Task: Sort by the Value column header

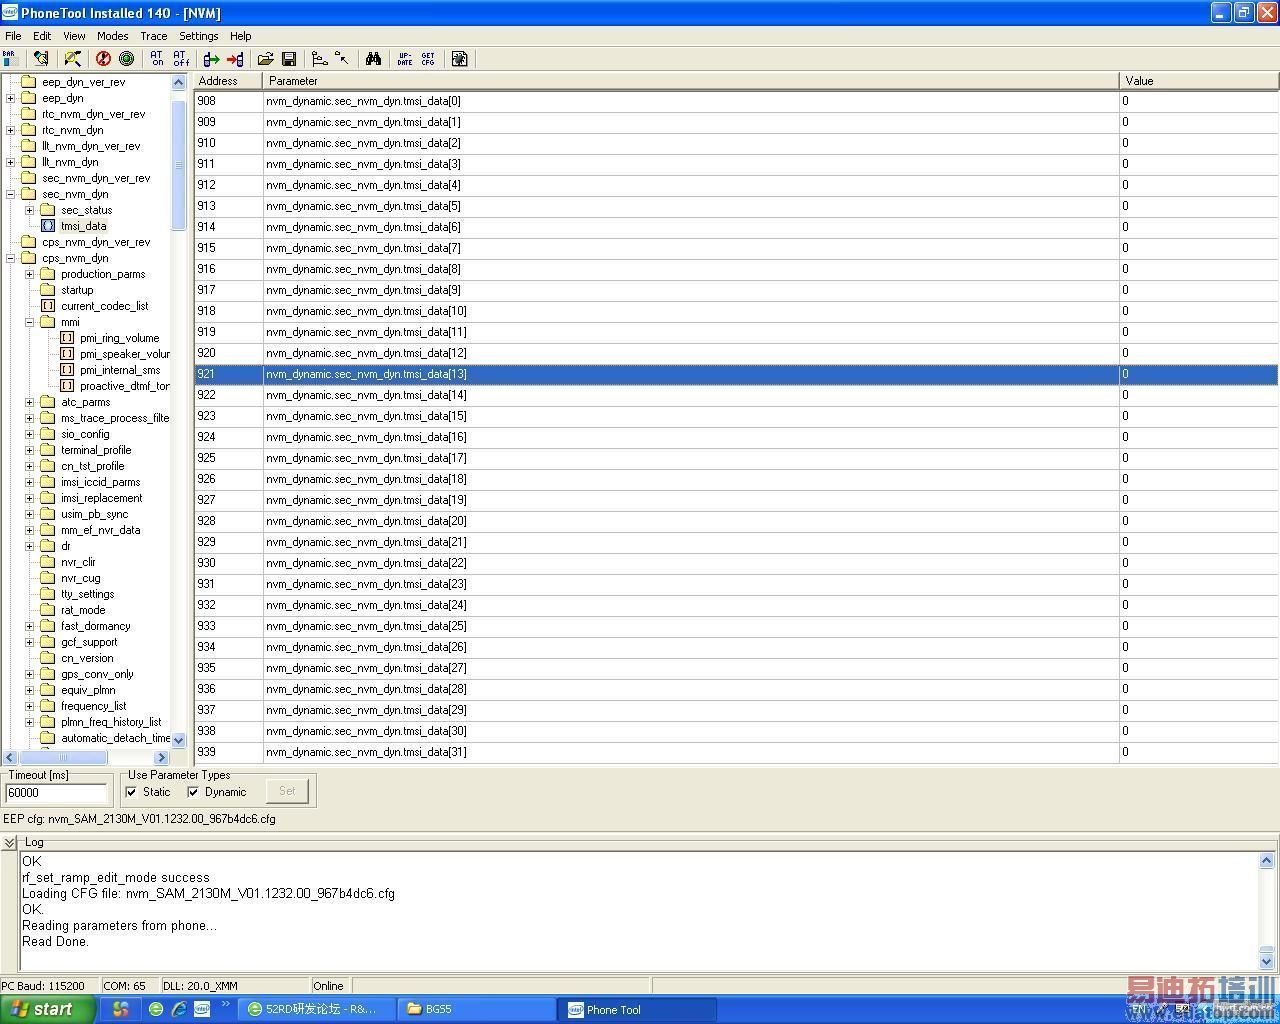Action: click(1199, 81)
